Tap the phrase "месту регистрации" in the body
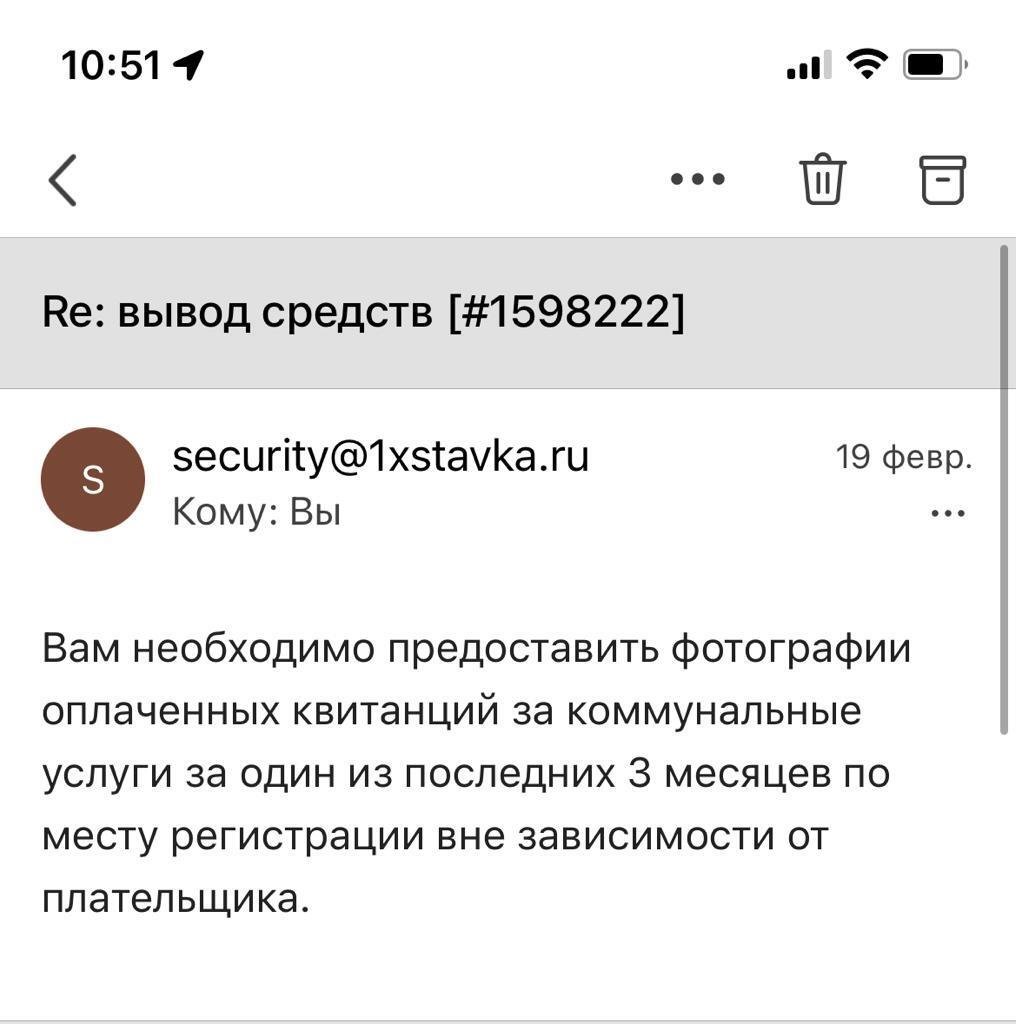1016x1024 pixels. coord(235,837)
